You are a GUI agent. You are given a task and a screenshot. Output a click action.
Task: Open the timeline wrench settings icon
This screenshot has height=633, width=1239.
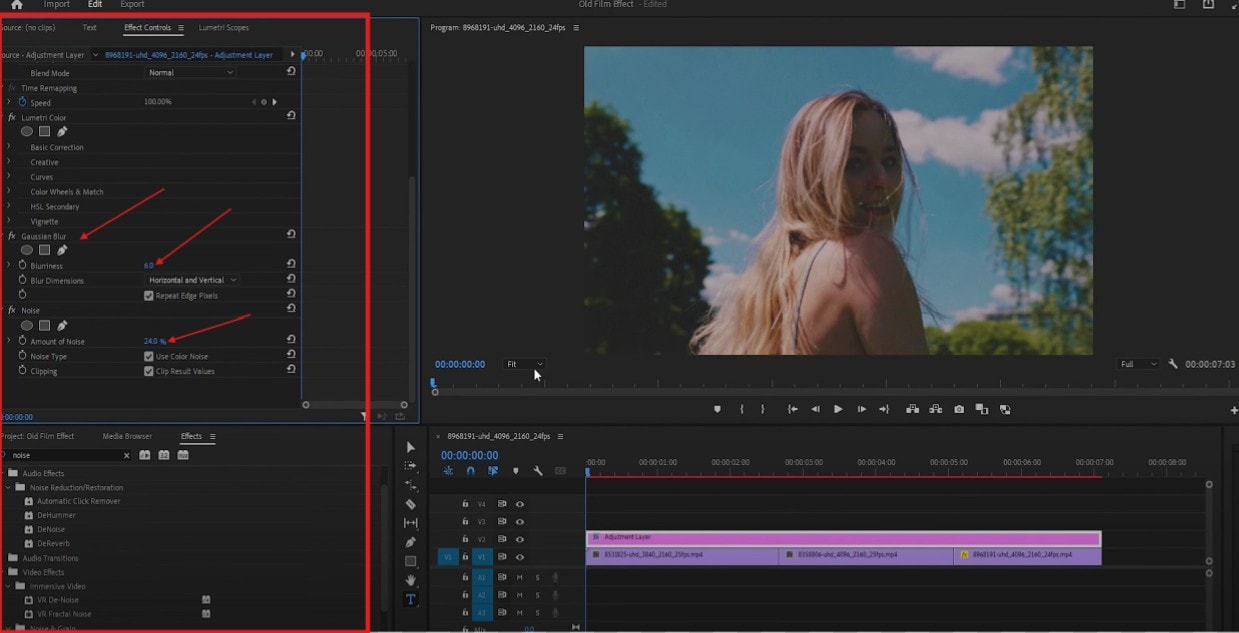[x=537, y=471]
